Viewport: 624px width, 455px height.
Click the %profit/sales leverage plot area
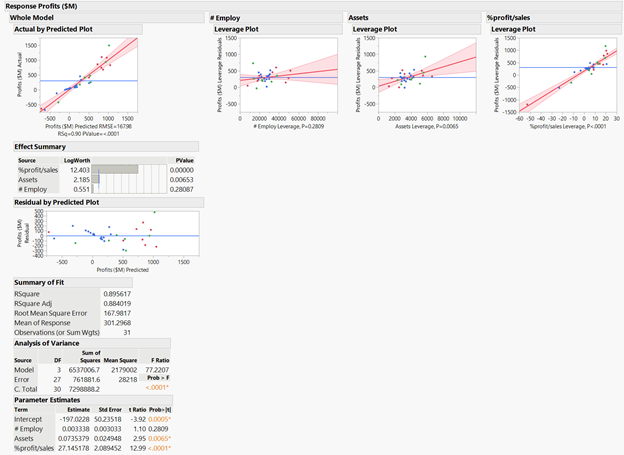[x=568, y=75]
